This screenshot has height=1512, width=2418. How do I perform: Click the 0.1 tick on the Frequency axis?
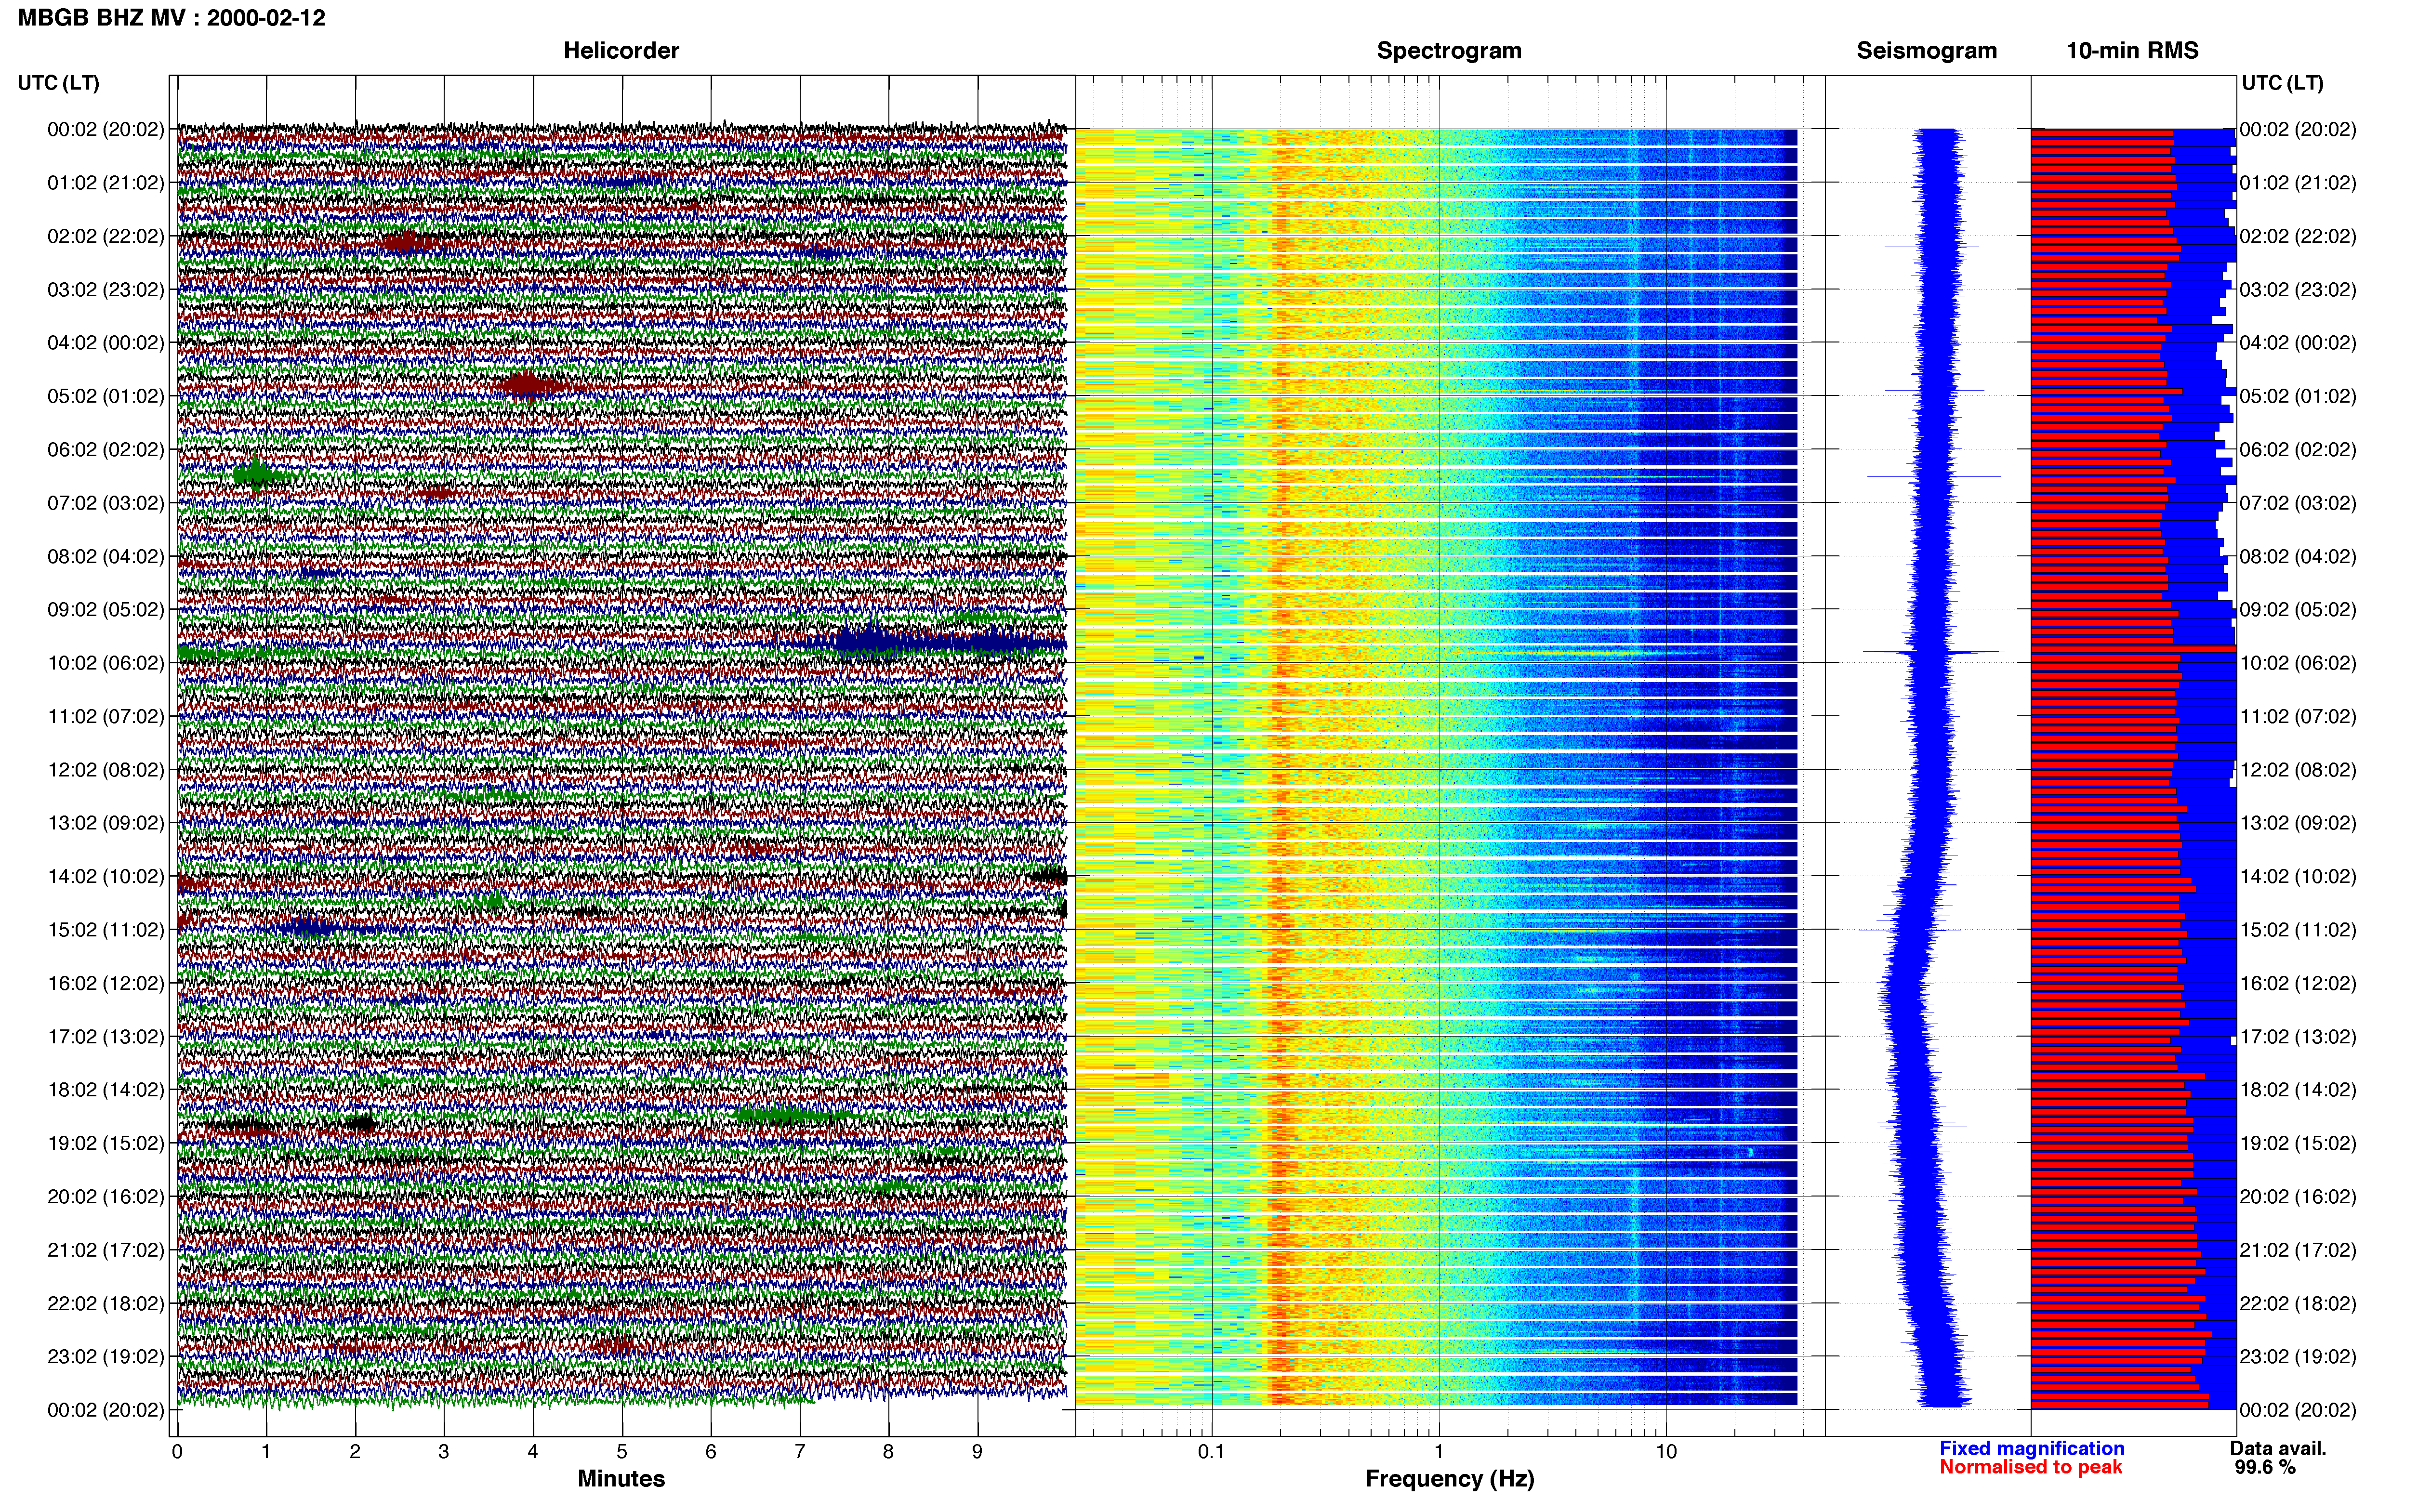(x=1211, y=1452)
